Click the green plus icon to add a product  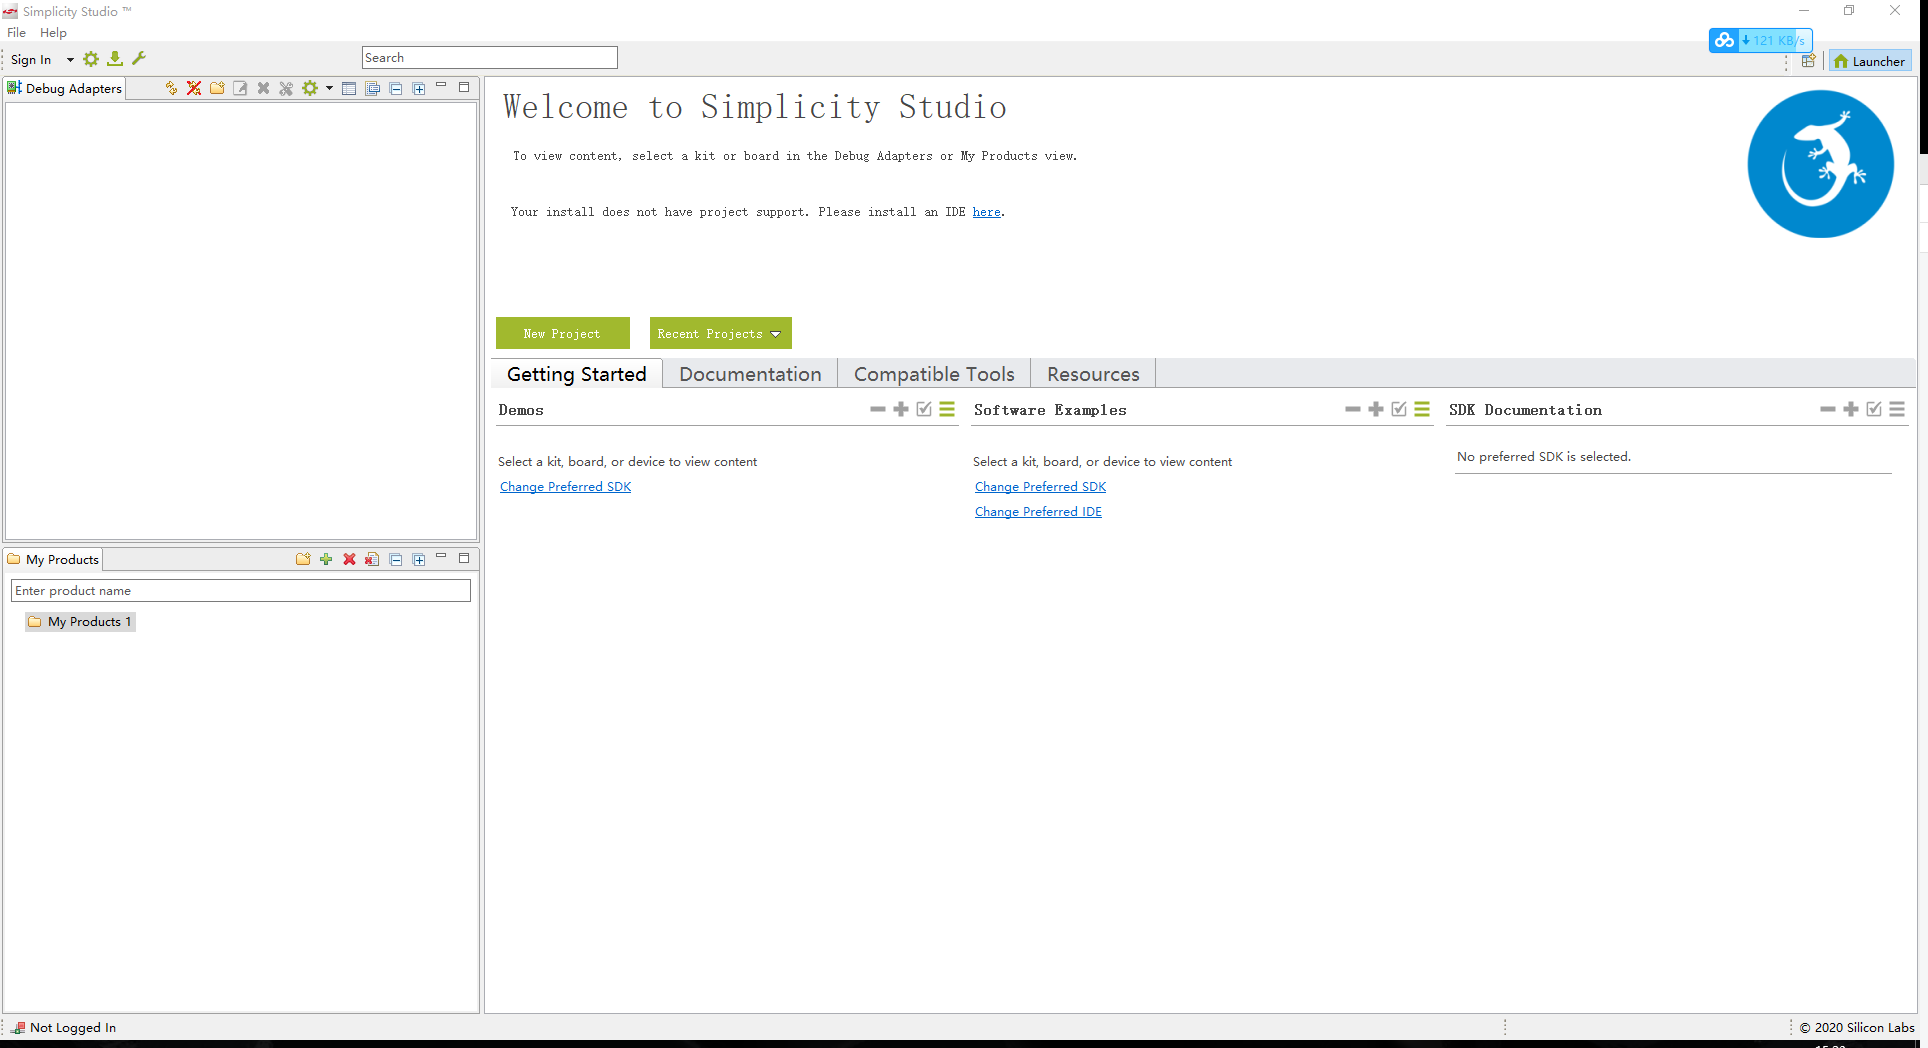pos(326,559)
